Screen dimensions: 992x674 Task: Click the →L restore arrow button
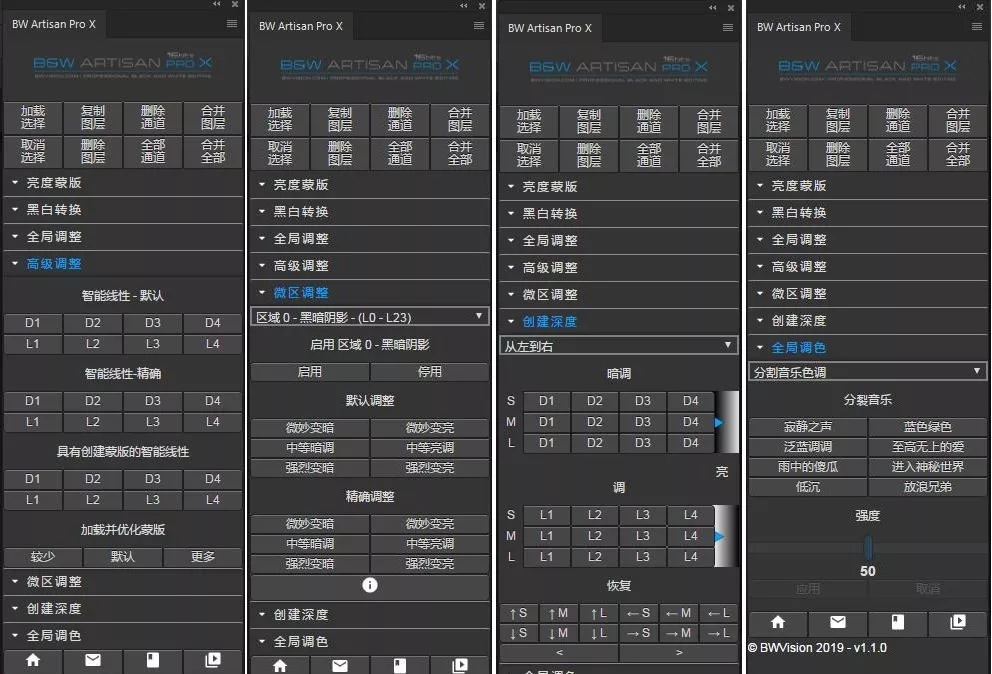click(x=718, y=633)
